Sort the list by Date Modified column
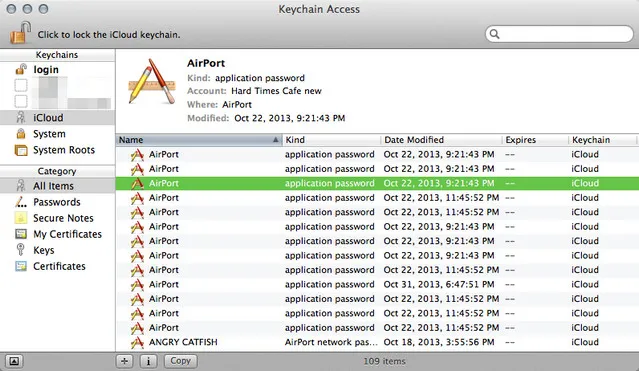The height and width of the screenshot is (371, 639). 441,140
